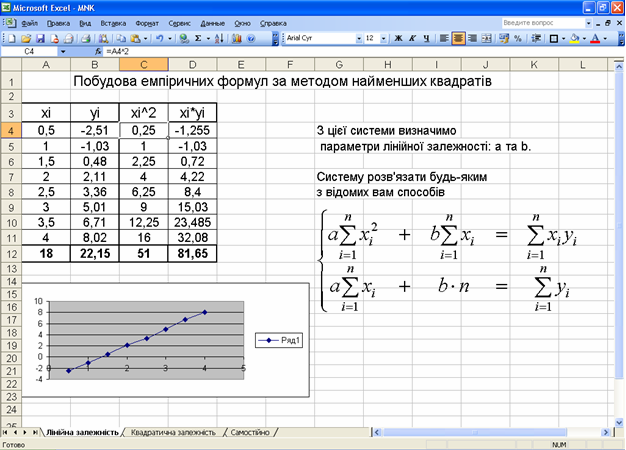Open a file with the folder icon

coord(26,38)
